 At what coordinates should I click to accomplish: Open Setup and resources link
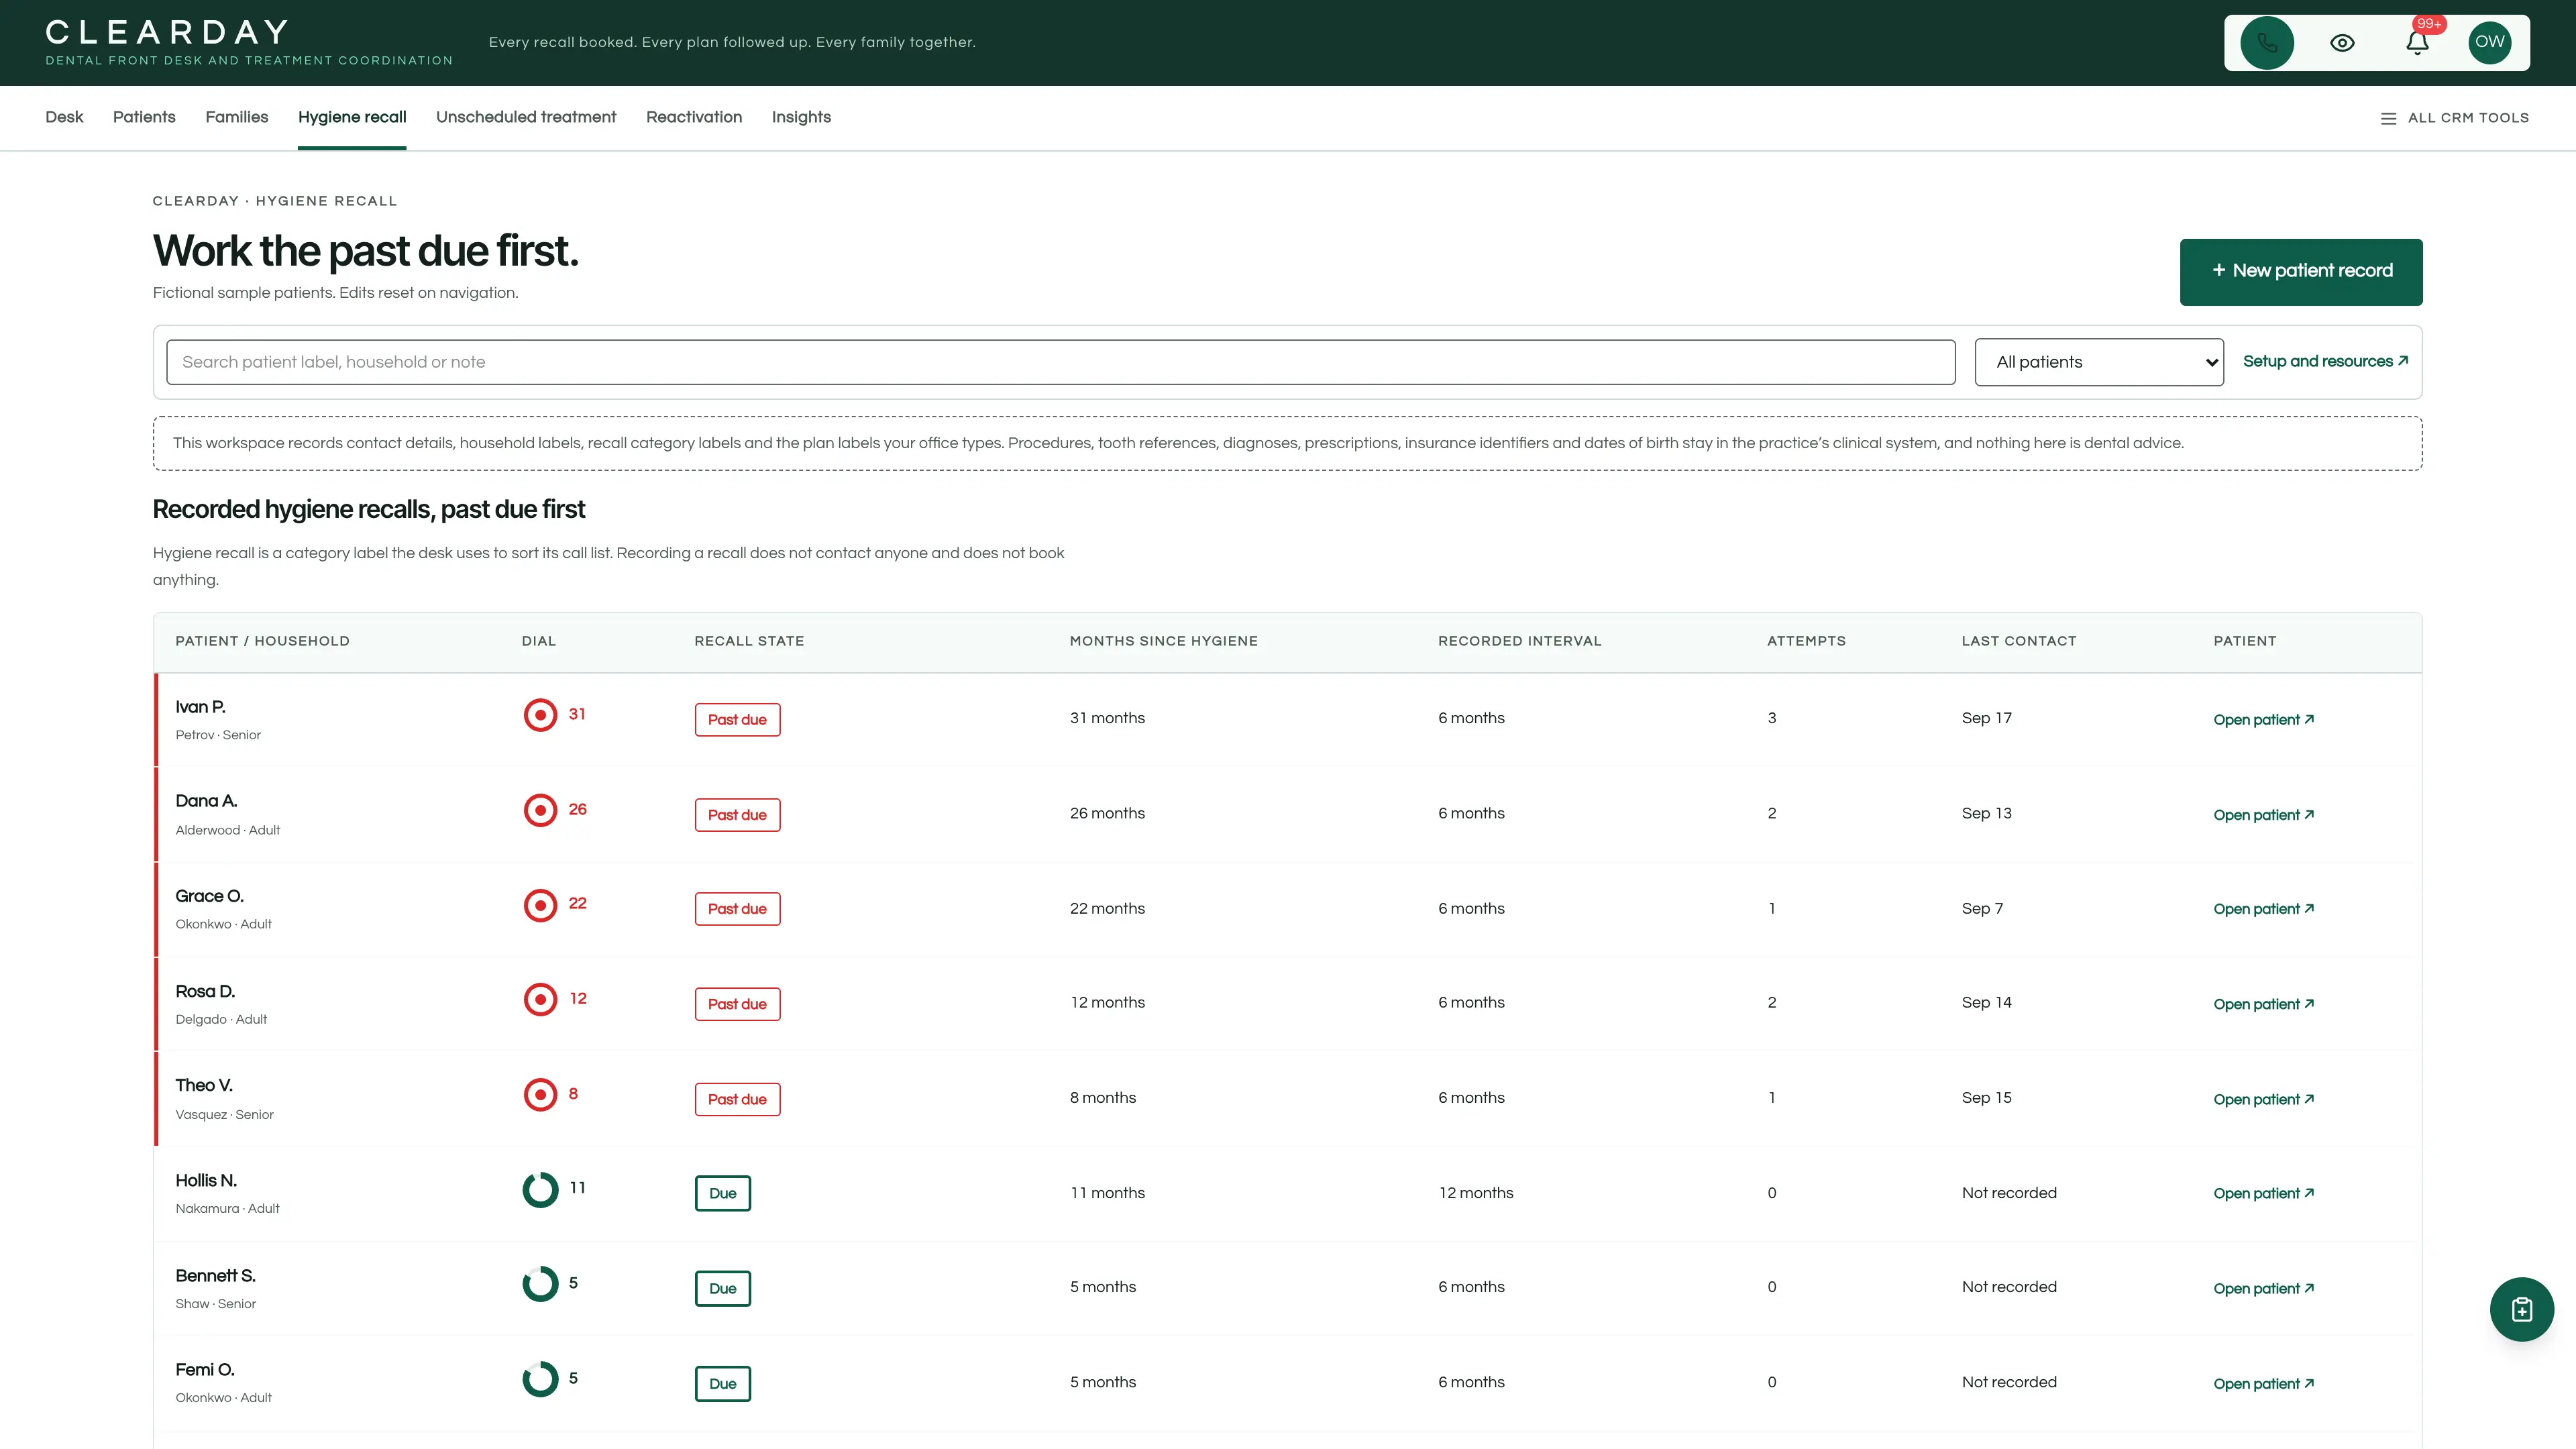[x=2325, y=361]
